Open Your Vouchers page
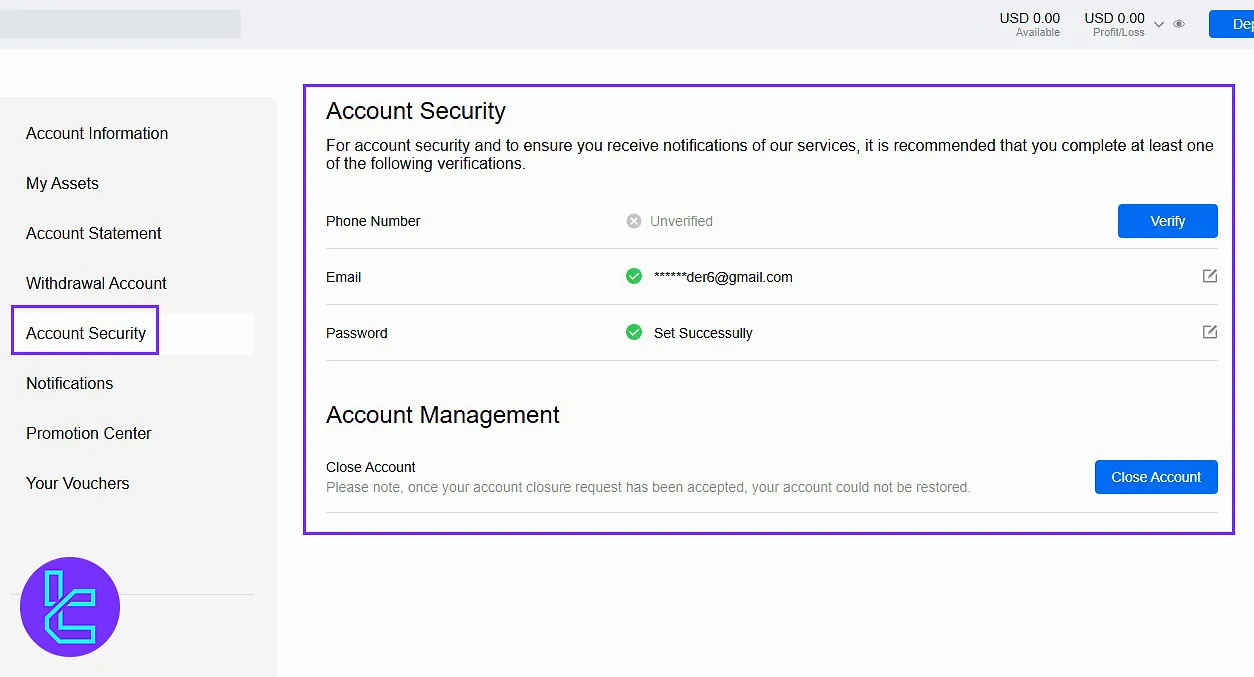Screen dimensions: 1254x677 [78, 483]
